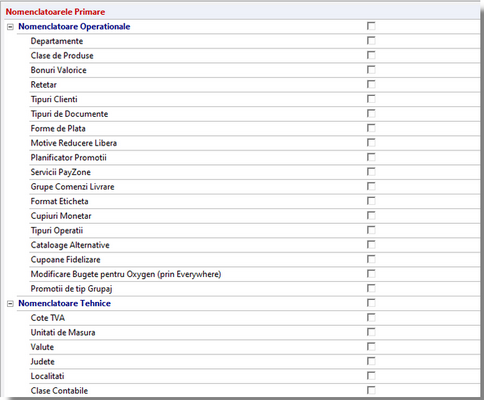The image size is (484, 400).
Task: Select the Cupiuri Monetar label
Action: pyautogui.click(x=61, y=216)
